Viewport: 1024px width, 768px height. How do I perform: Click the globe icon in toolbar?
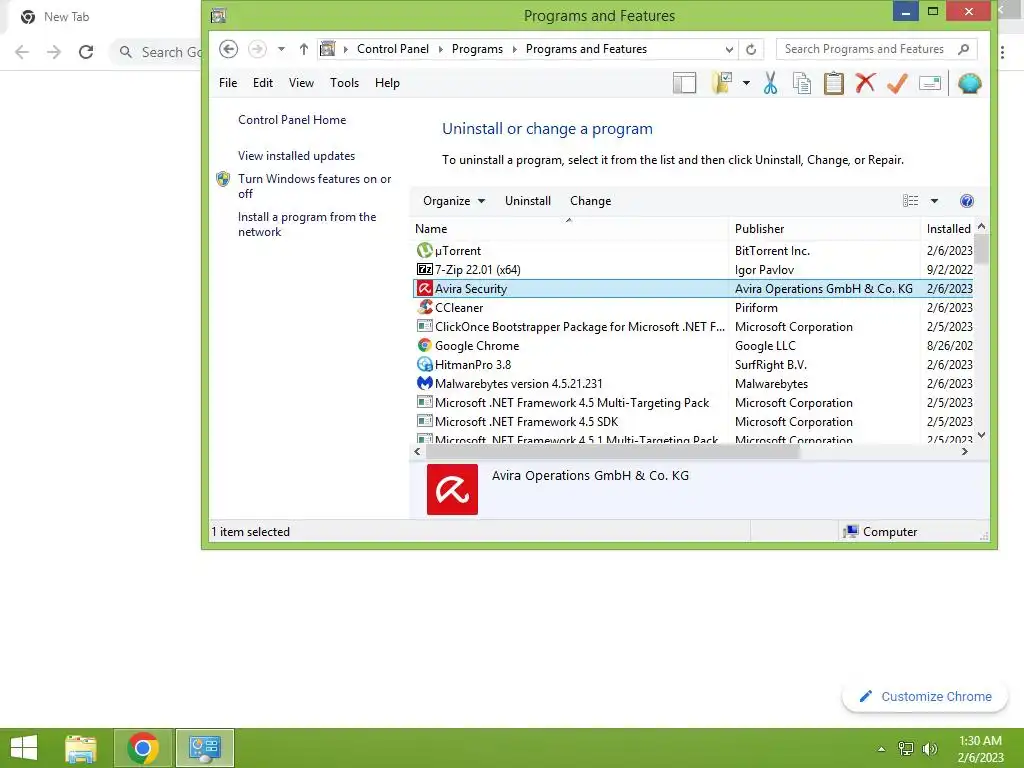tap(970, 83)
